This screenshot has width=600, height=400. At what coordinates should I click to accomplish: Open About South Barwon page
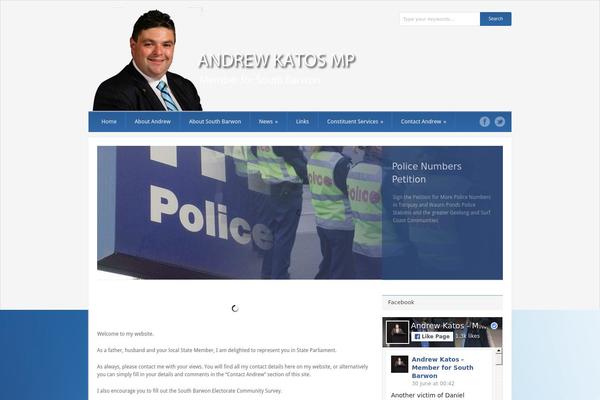tap(215, 122)
